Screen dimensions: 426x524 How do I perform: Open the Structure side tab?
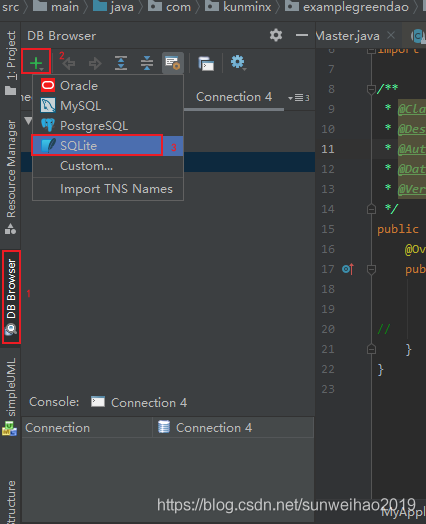(11, 501)
